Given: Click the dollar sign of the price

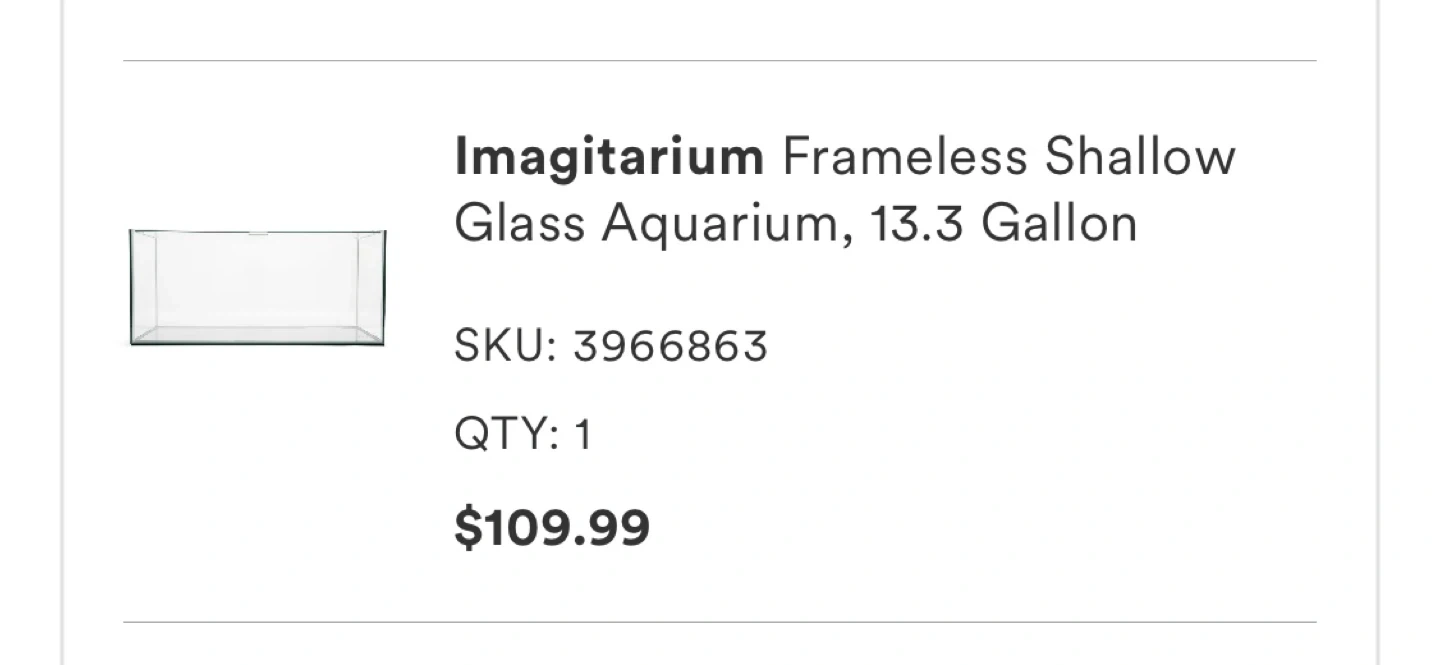Looking at the screenshot, I should [x=466, y=527].
